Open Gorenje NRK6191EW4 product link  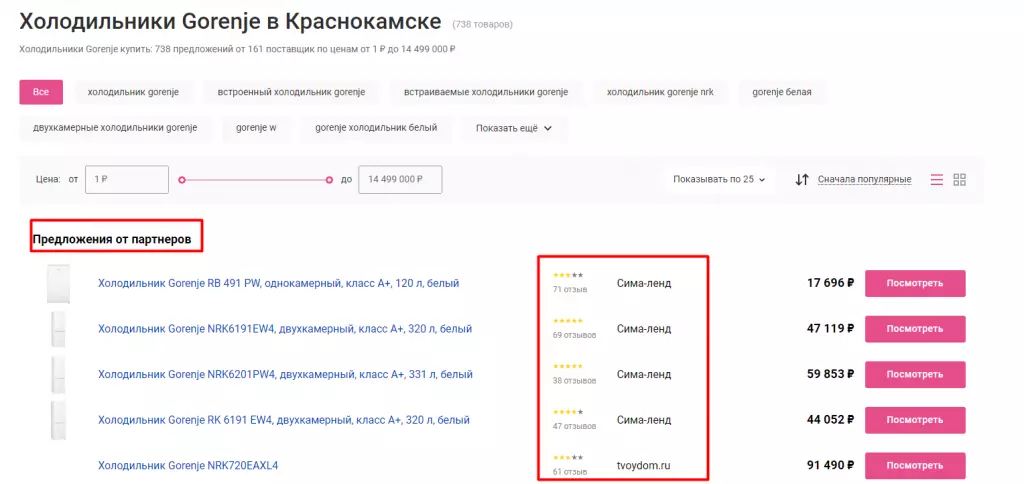click(285, 329)
